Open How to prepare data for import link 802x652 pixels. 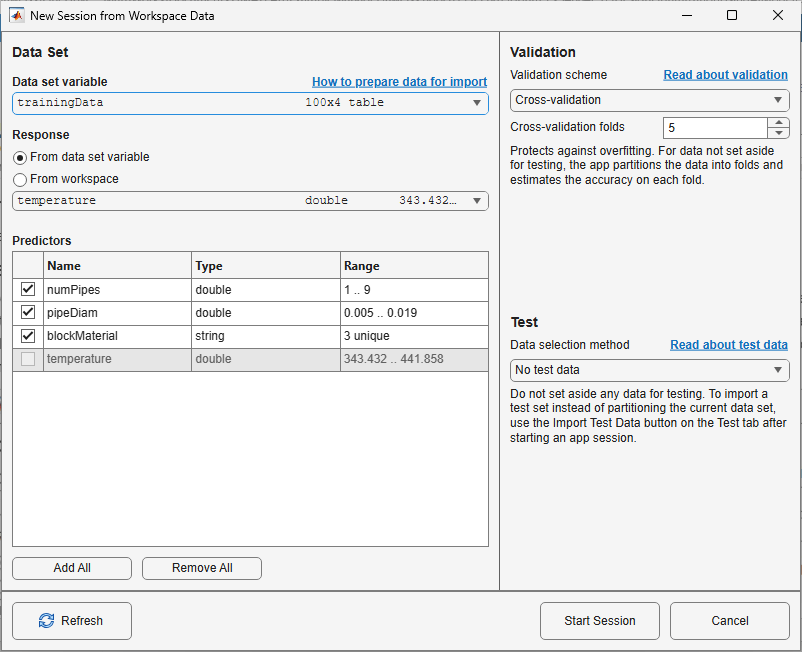pos(399,82)
